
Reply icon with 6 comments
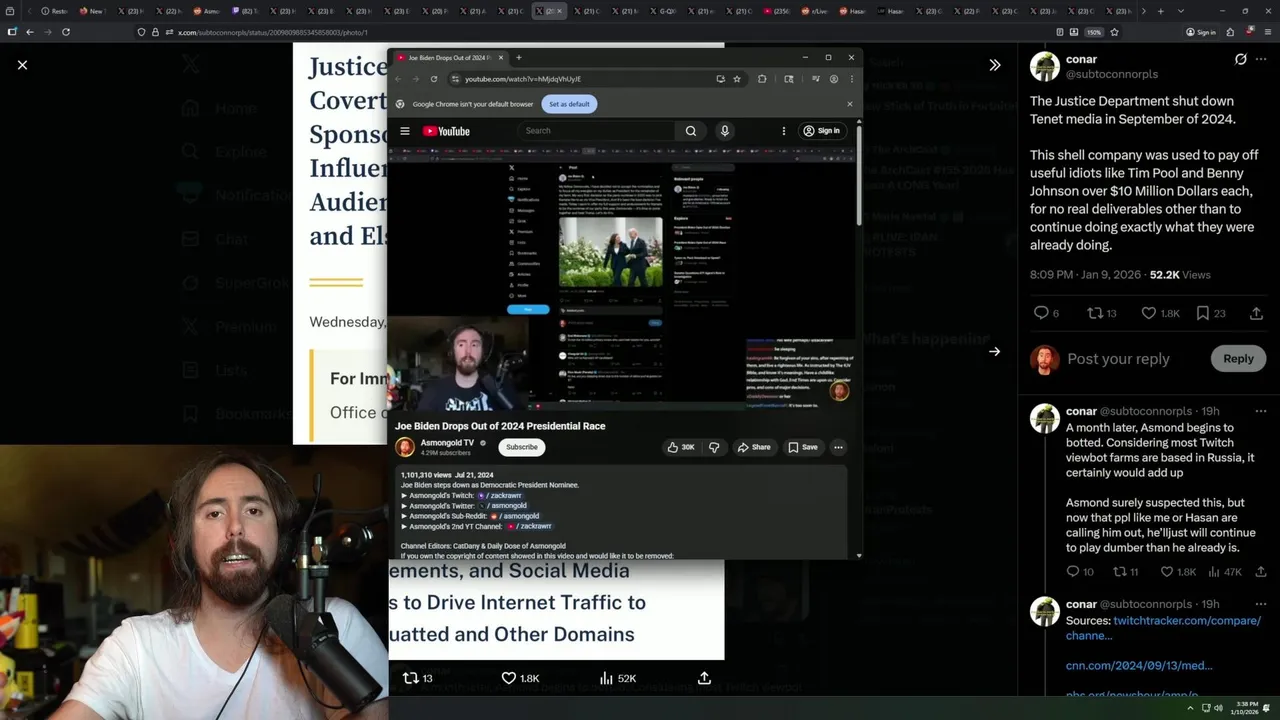(1041, 313)
